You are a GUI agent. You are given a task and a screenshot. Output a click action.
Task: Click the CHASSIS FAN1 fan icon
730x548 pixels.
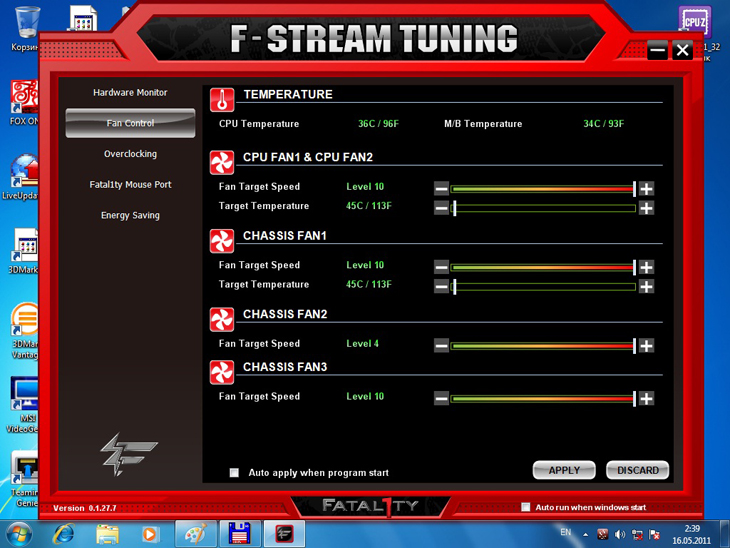221,240
